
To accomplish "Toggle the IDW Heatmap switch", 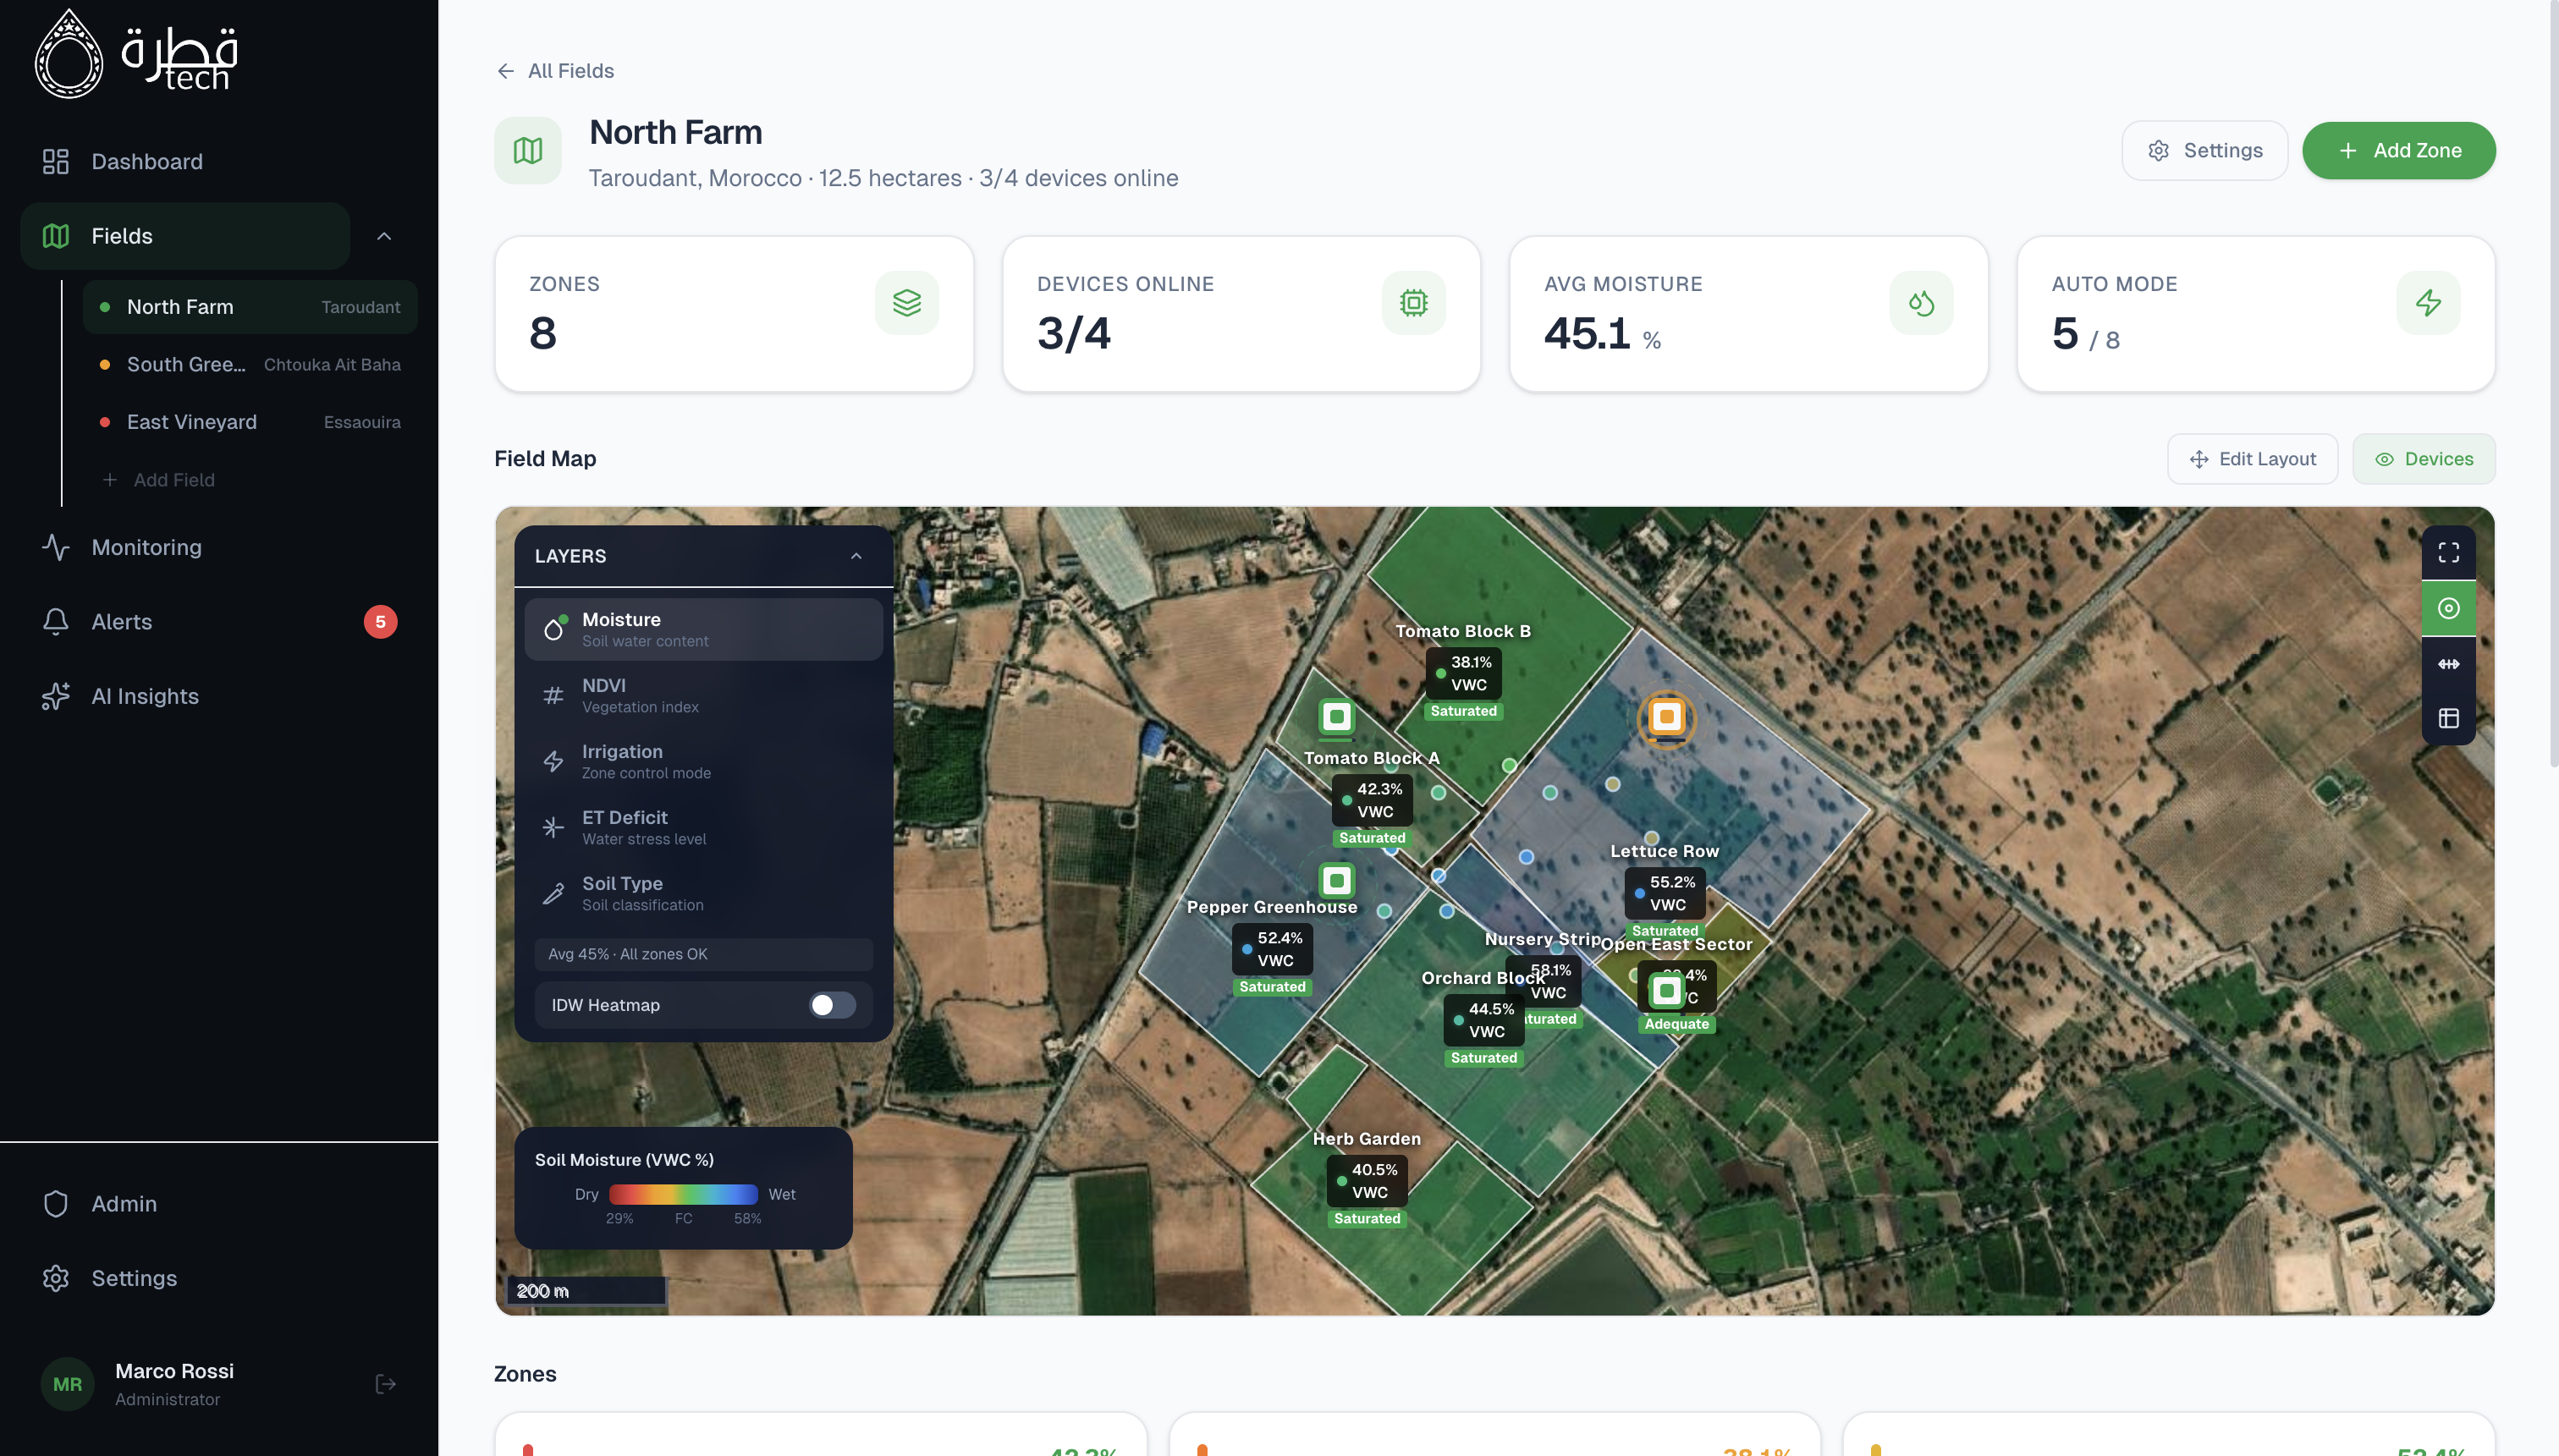I will pyautogui.click(x=831, y=1005).
